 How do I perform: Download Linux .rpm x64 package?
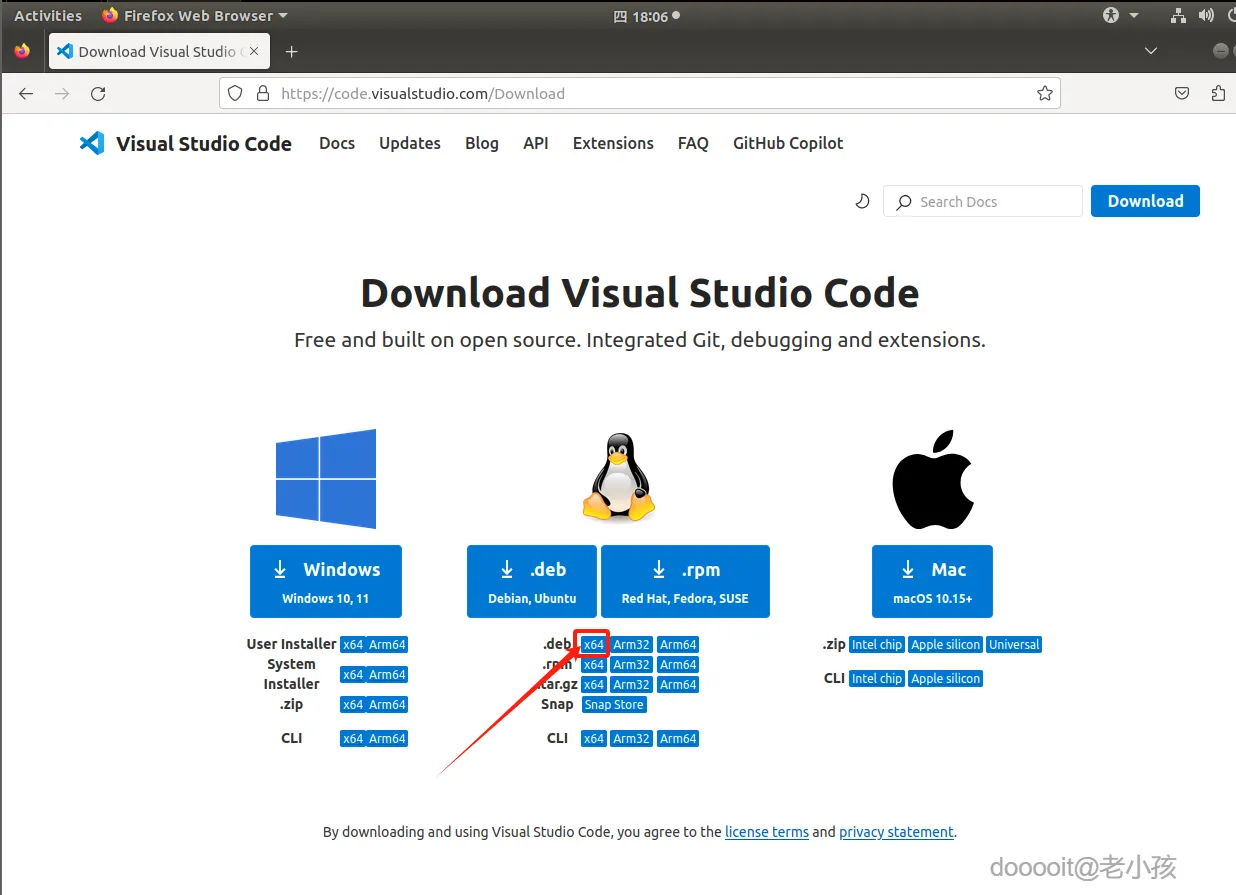594,665
